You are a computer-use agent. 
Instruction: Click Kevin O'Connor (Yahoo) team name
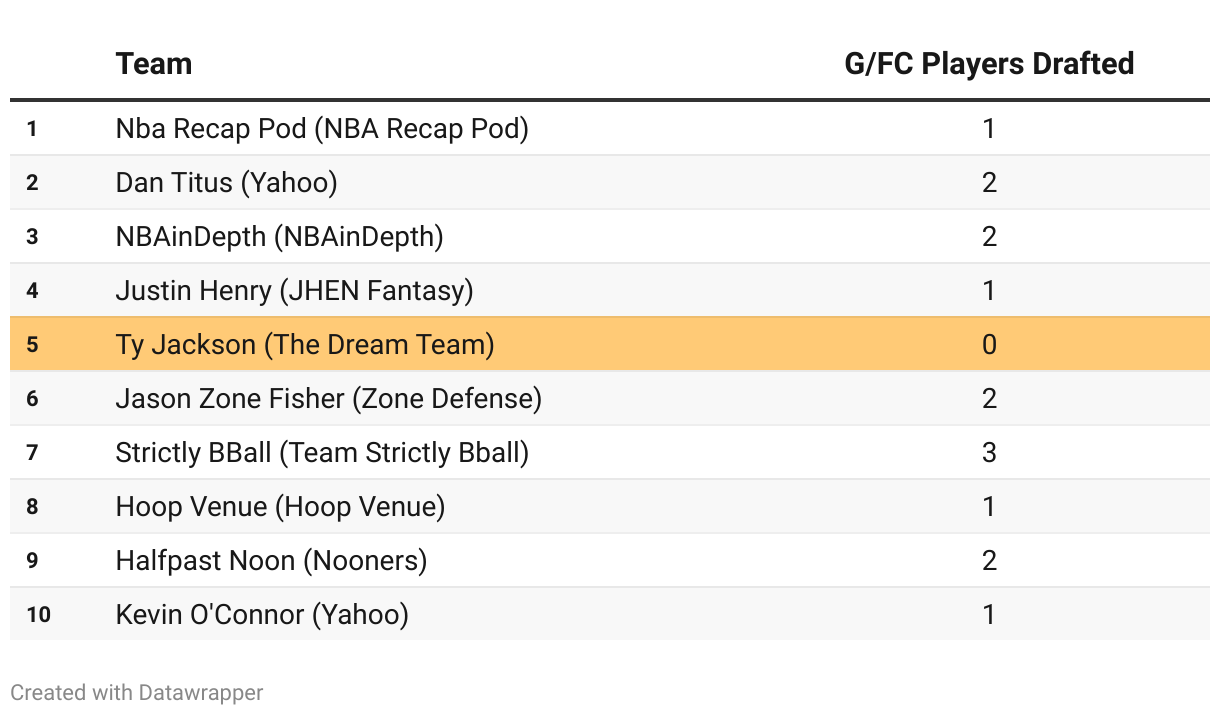[x=262, y=614]
